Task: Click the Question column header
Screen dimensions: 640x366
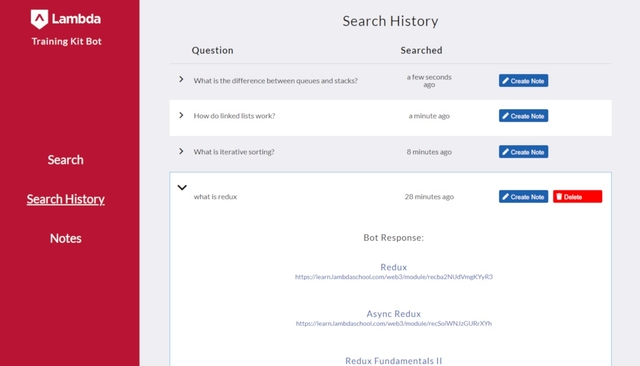Action: point(213,50)
